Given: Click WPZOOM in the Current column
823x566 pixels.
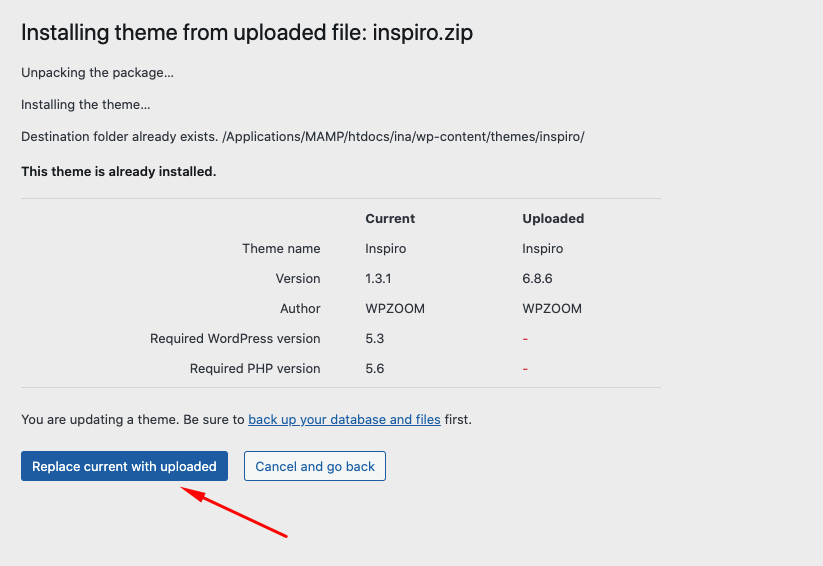Looking at the screenshot, I should (395, 308).
